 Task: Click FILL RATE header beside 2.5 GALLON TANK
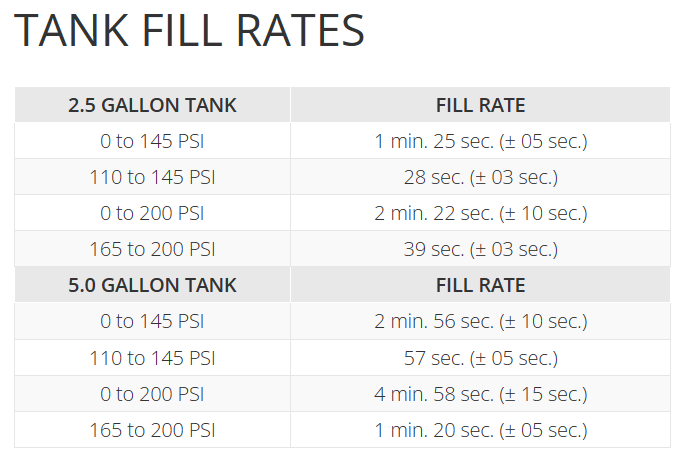pyautogui.click(x=480, y=105)
